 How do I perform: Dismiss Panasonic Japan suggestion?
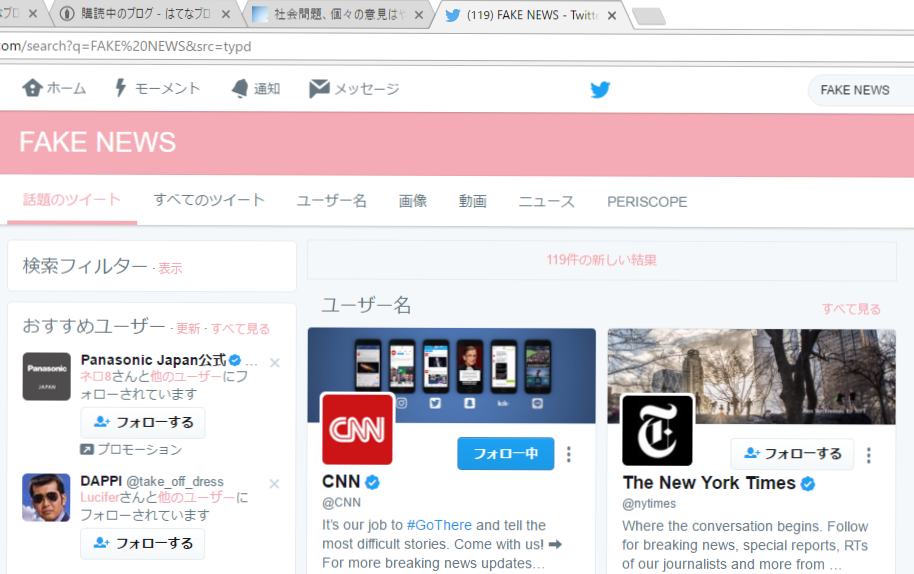coord(275,363)
